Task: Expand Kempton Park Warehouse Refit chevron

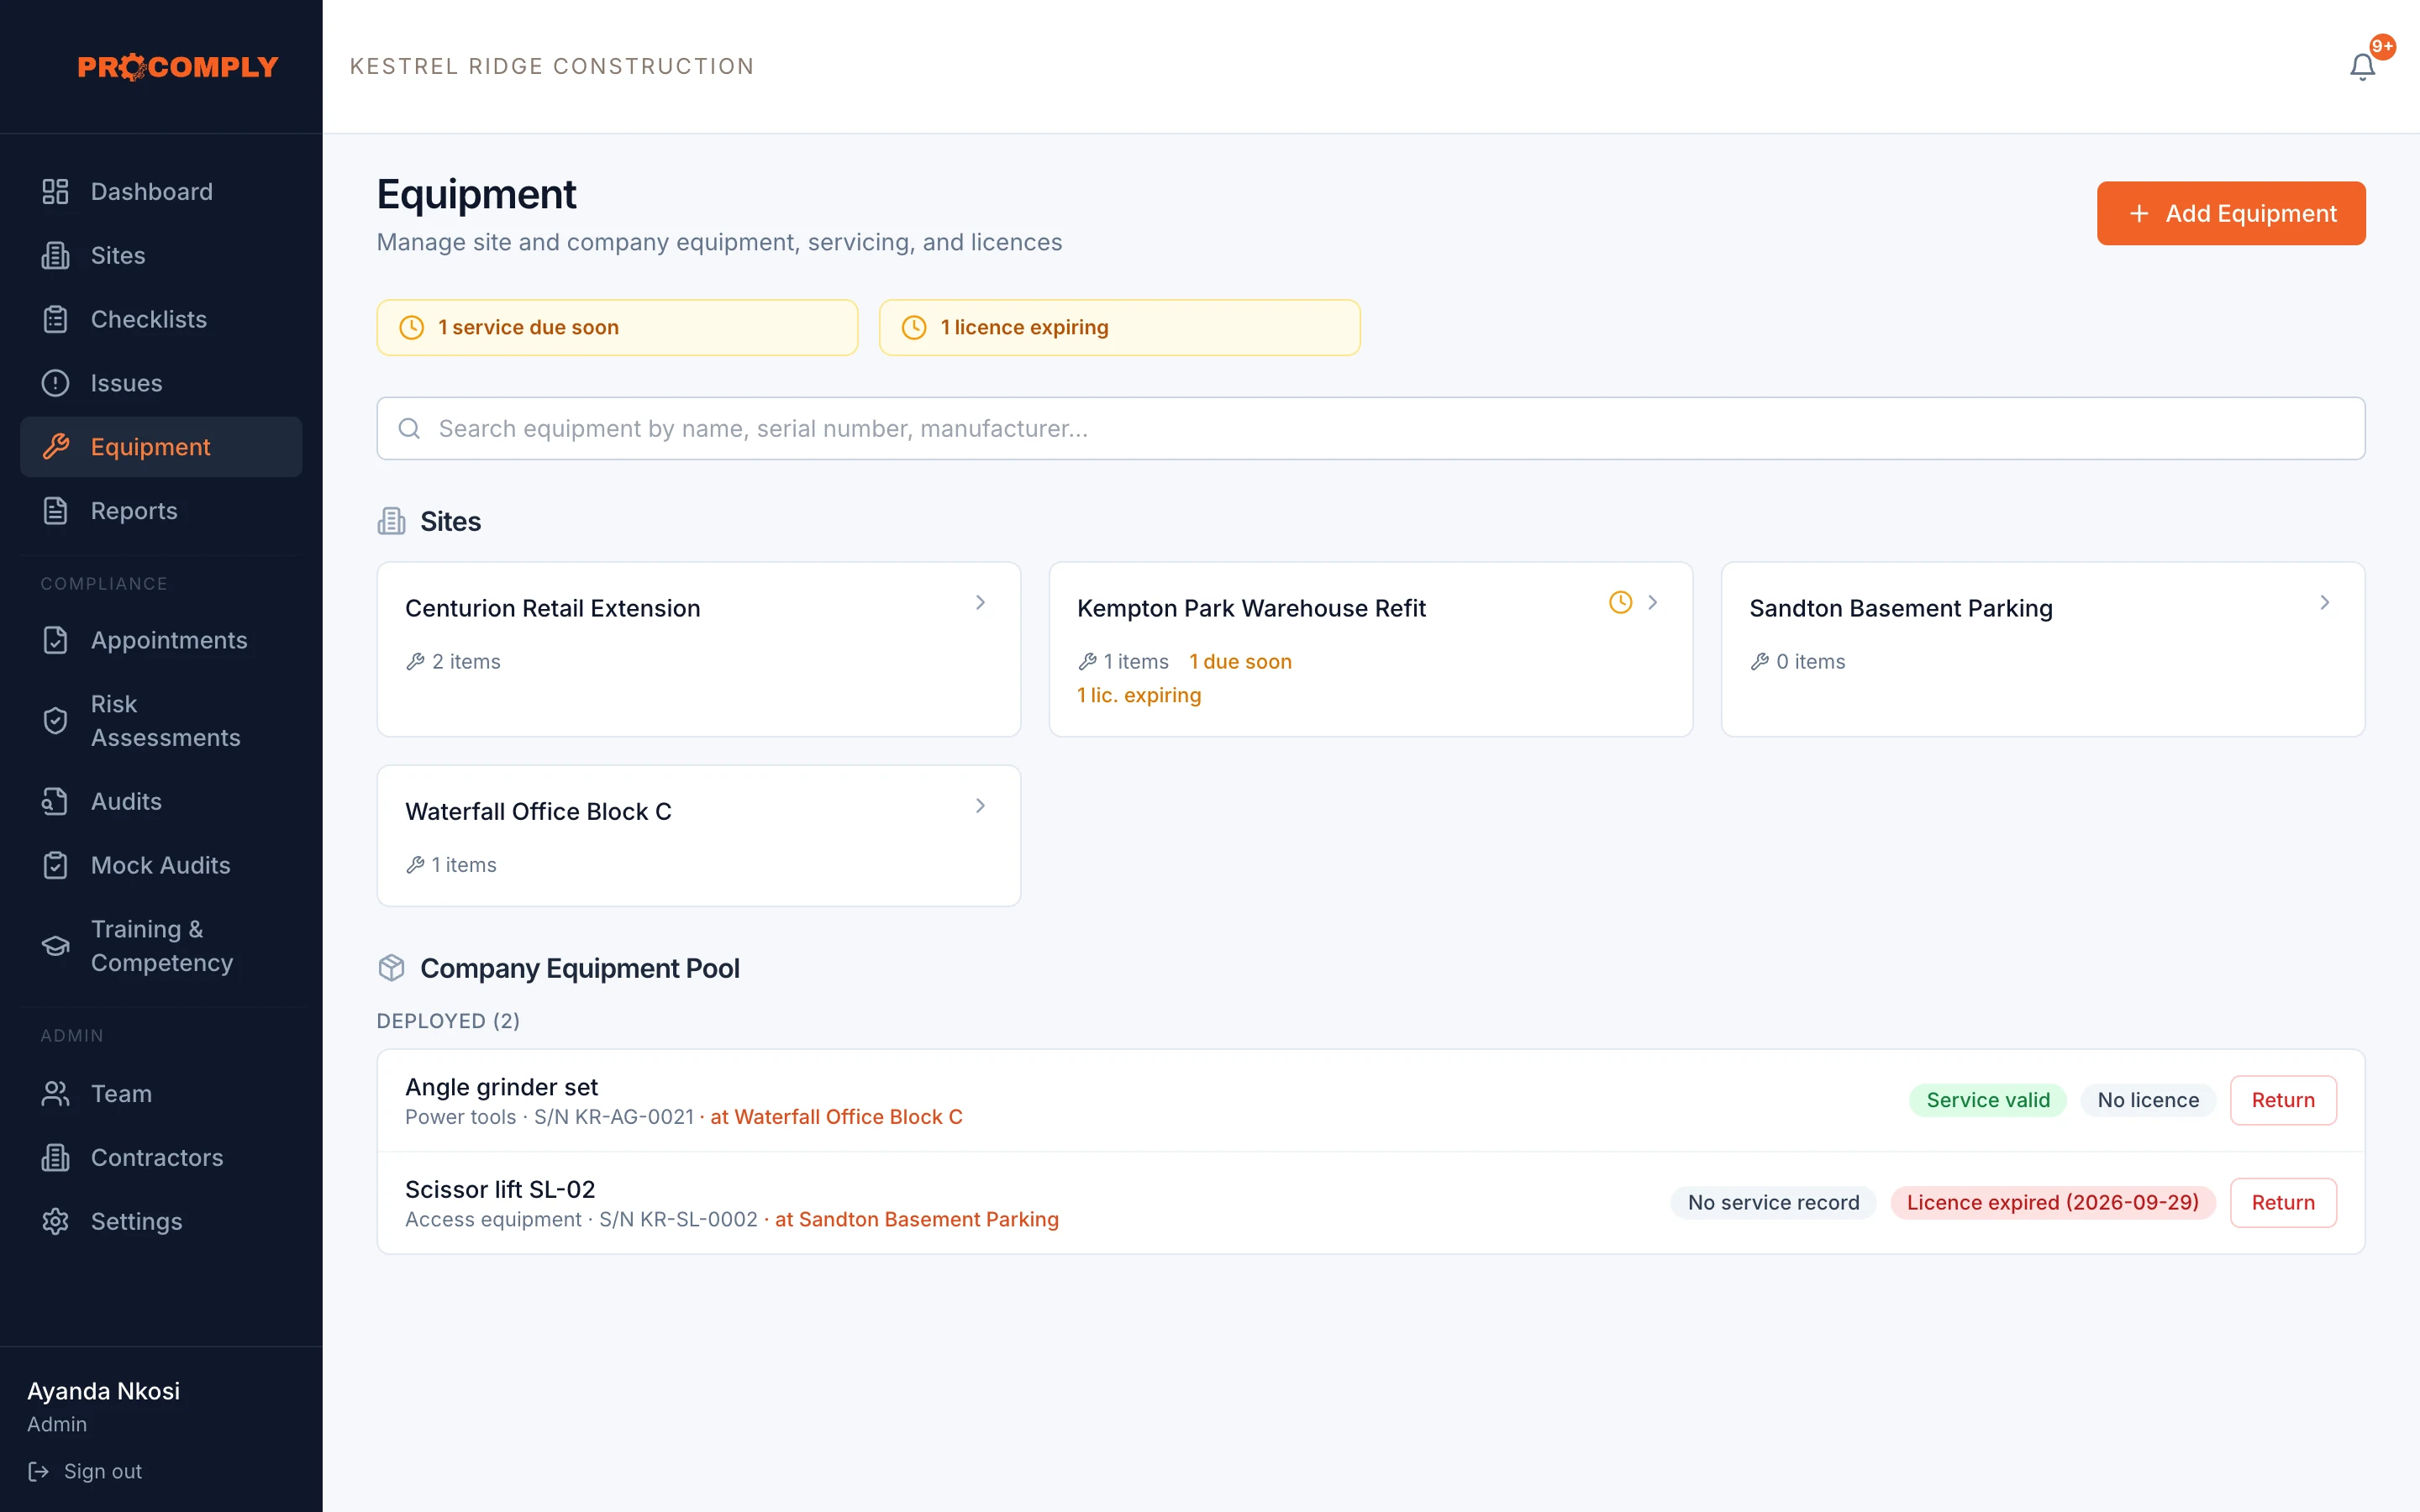Action: coord(1652,602)
